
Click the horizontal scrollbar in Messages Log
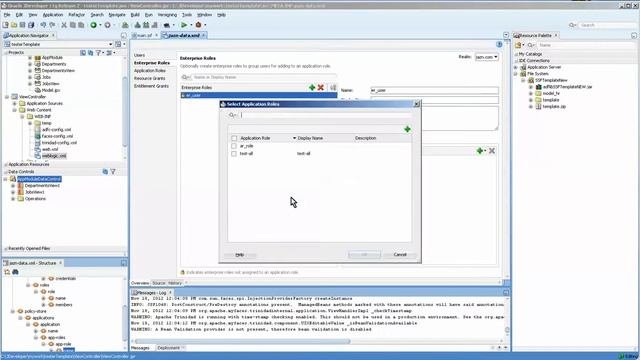(x=243, y=341)
